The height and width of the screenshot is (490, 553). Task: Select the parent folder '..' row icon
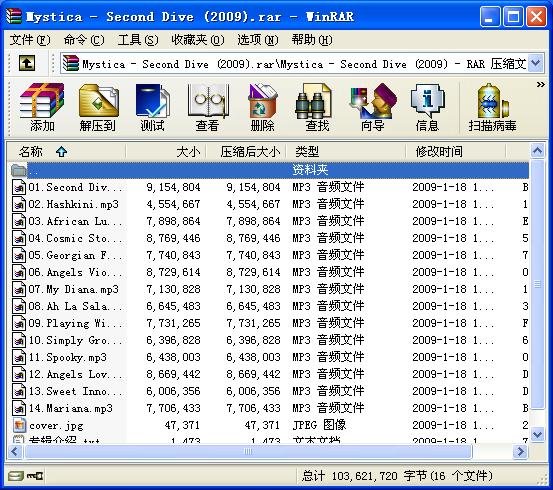click(x=19, y=170)
